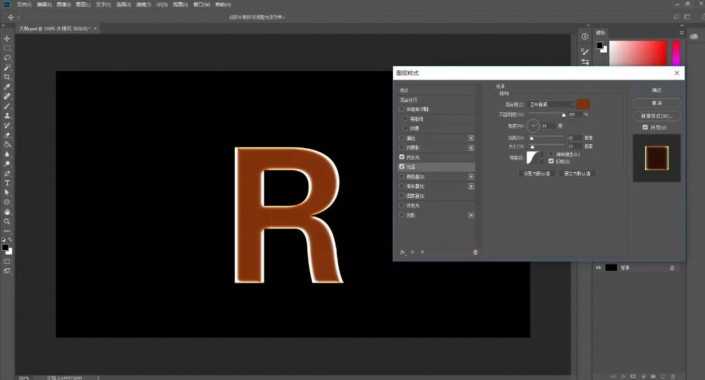Select the Satin row in the styles list
Screen dimensions: 705x380
tap(437, 167)
